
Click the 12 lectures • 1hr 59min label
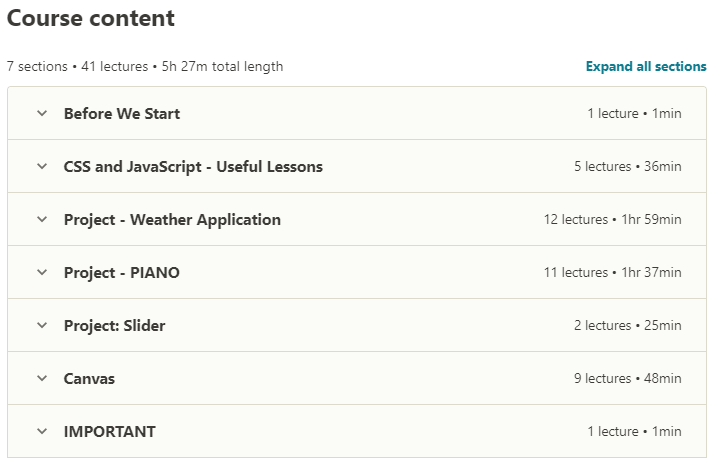click(606, 220)
